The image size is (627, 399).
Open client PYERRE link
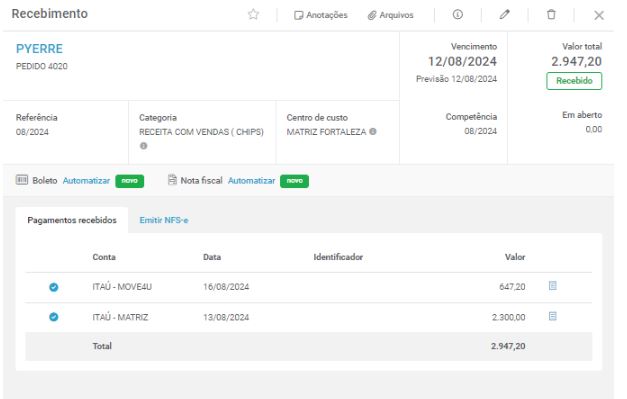point(39,49)
